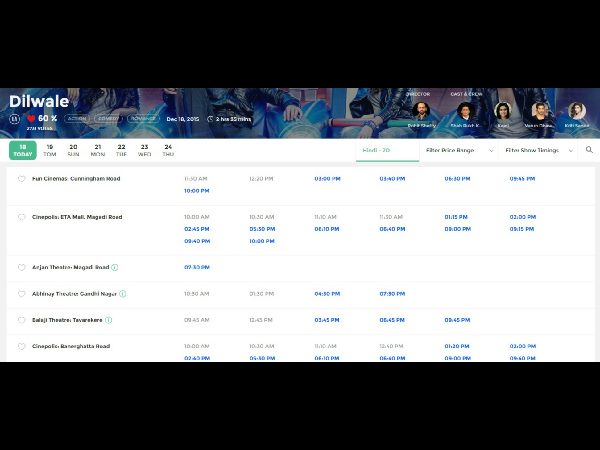Click the Romance genre tag

[x=143, y=119]
